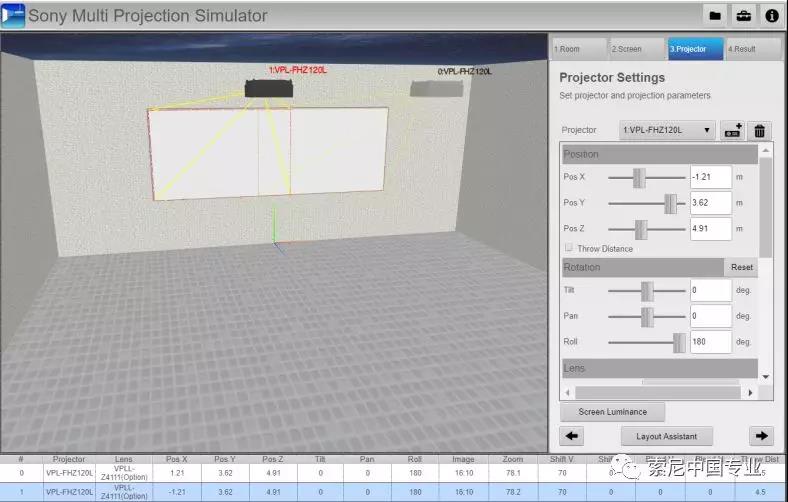
Task: Click the Roll column header in table
Action: point(415,459)
